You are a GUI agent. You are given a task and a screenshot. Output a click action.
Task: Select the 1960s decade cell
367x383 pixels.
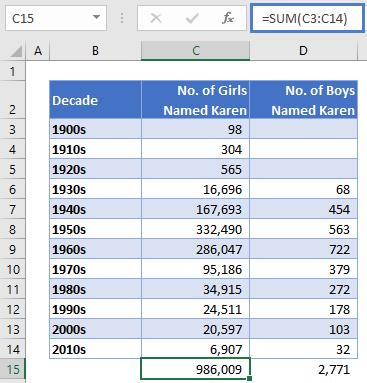[95, 249]
